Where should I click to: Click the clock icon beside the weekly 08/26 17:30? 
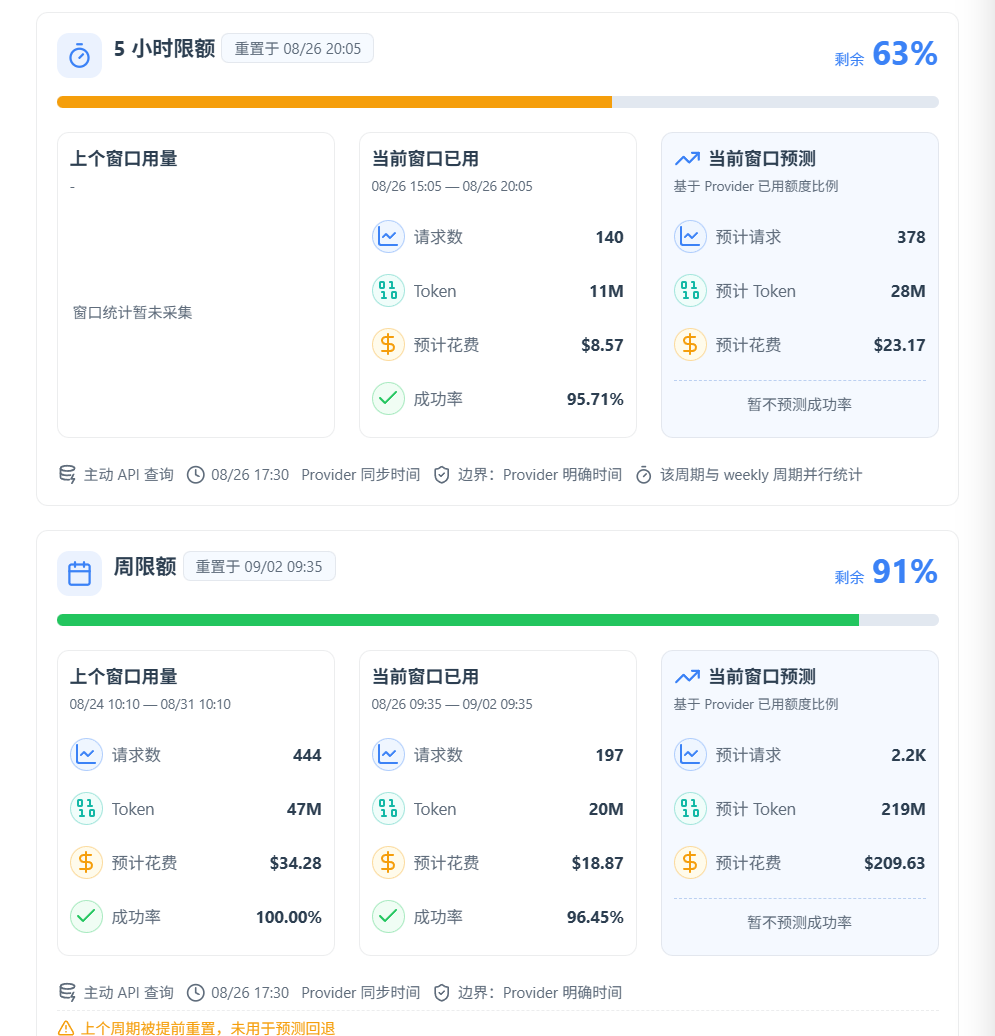click(196, 992)
